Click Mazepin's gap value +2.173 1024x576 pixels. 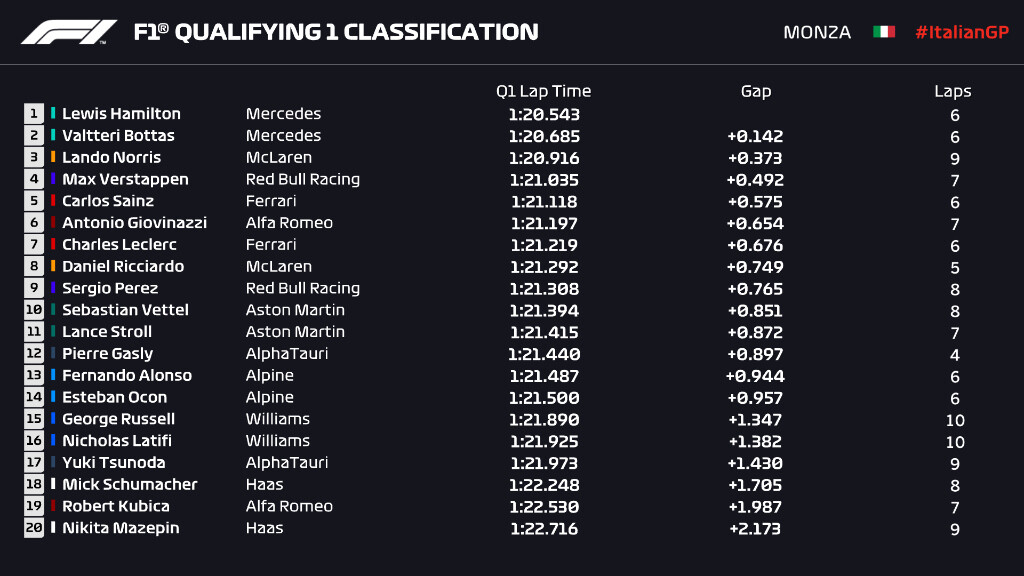756,528
